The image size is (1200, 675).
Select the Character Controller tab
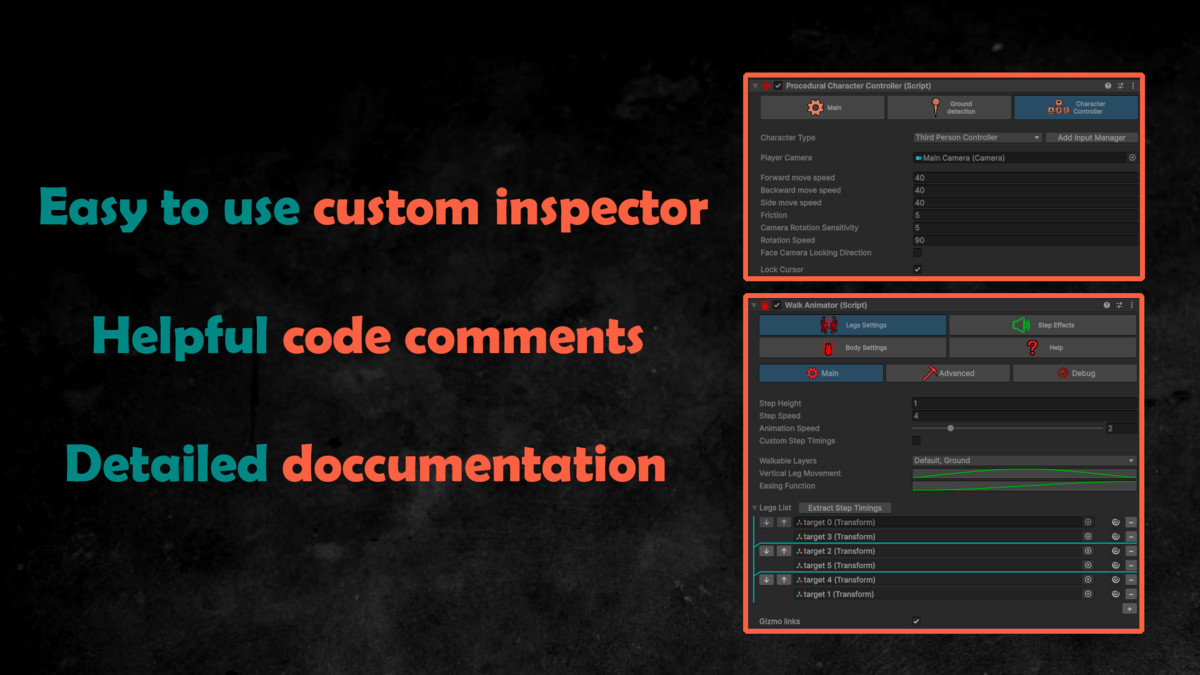(x=1076, y=107)
